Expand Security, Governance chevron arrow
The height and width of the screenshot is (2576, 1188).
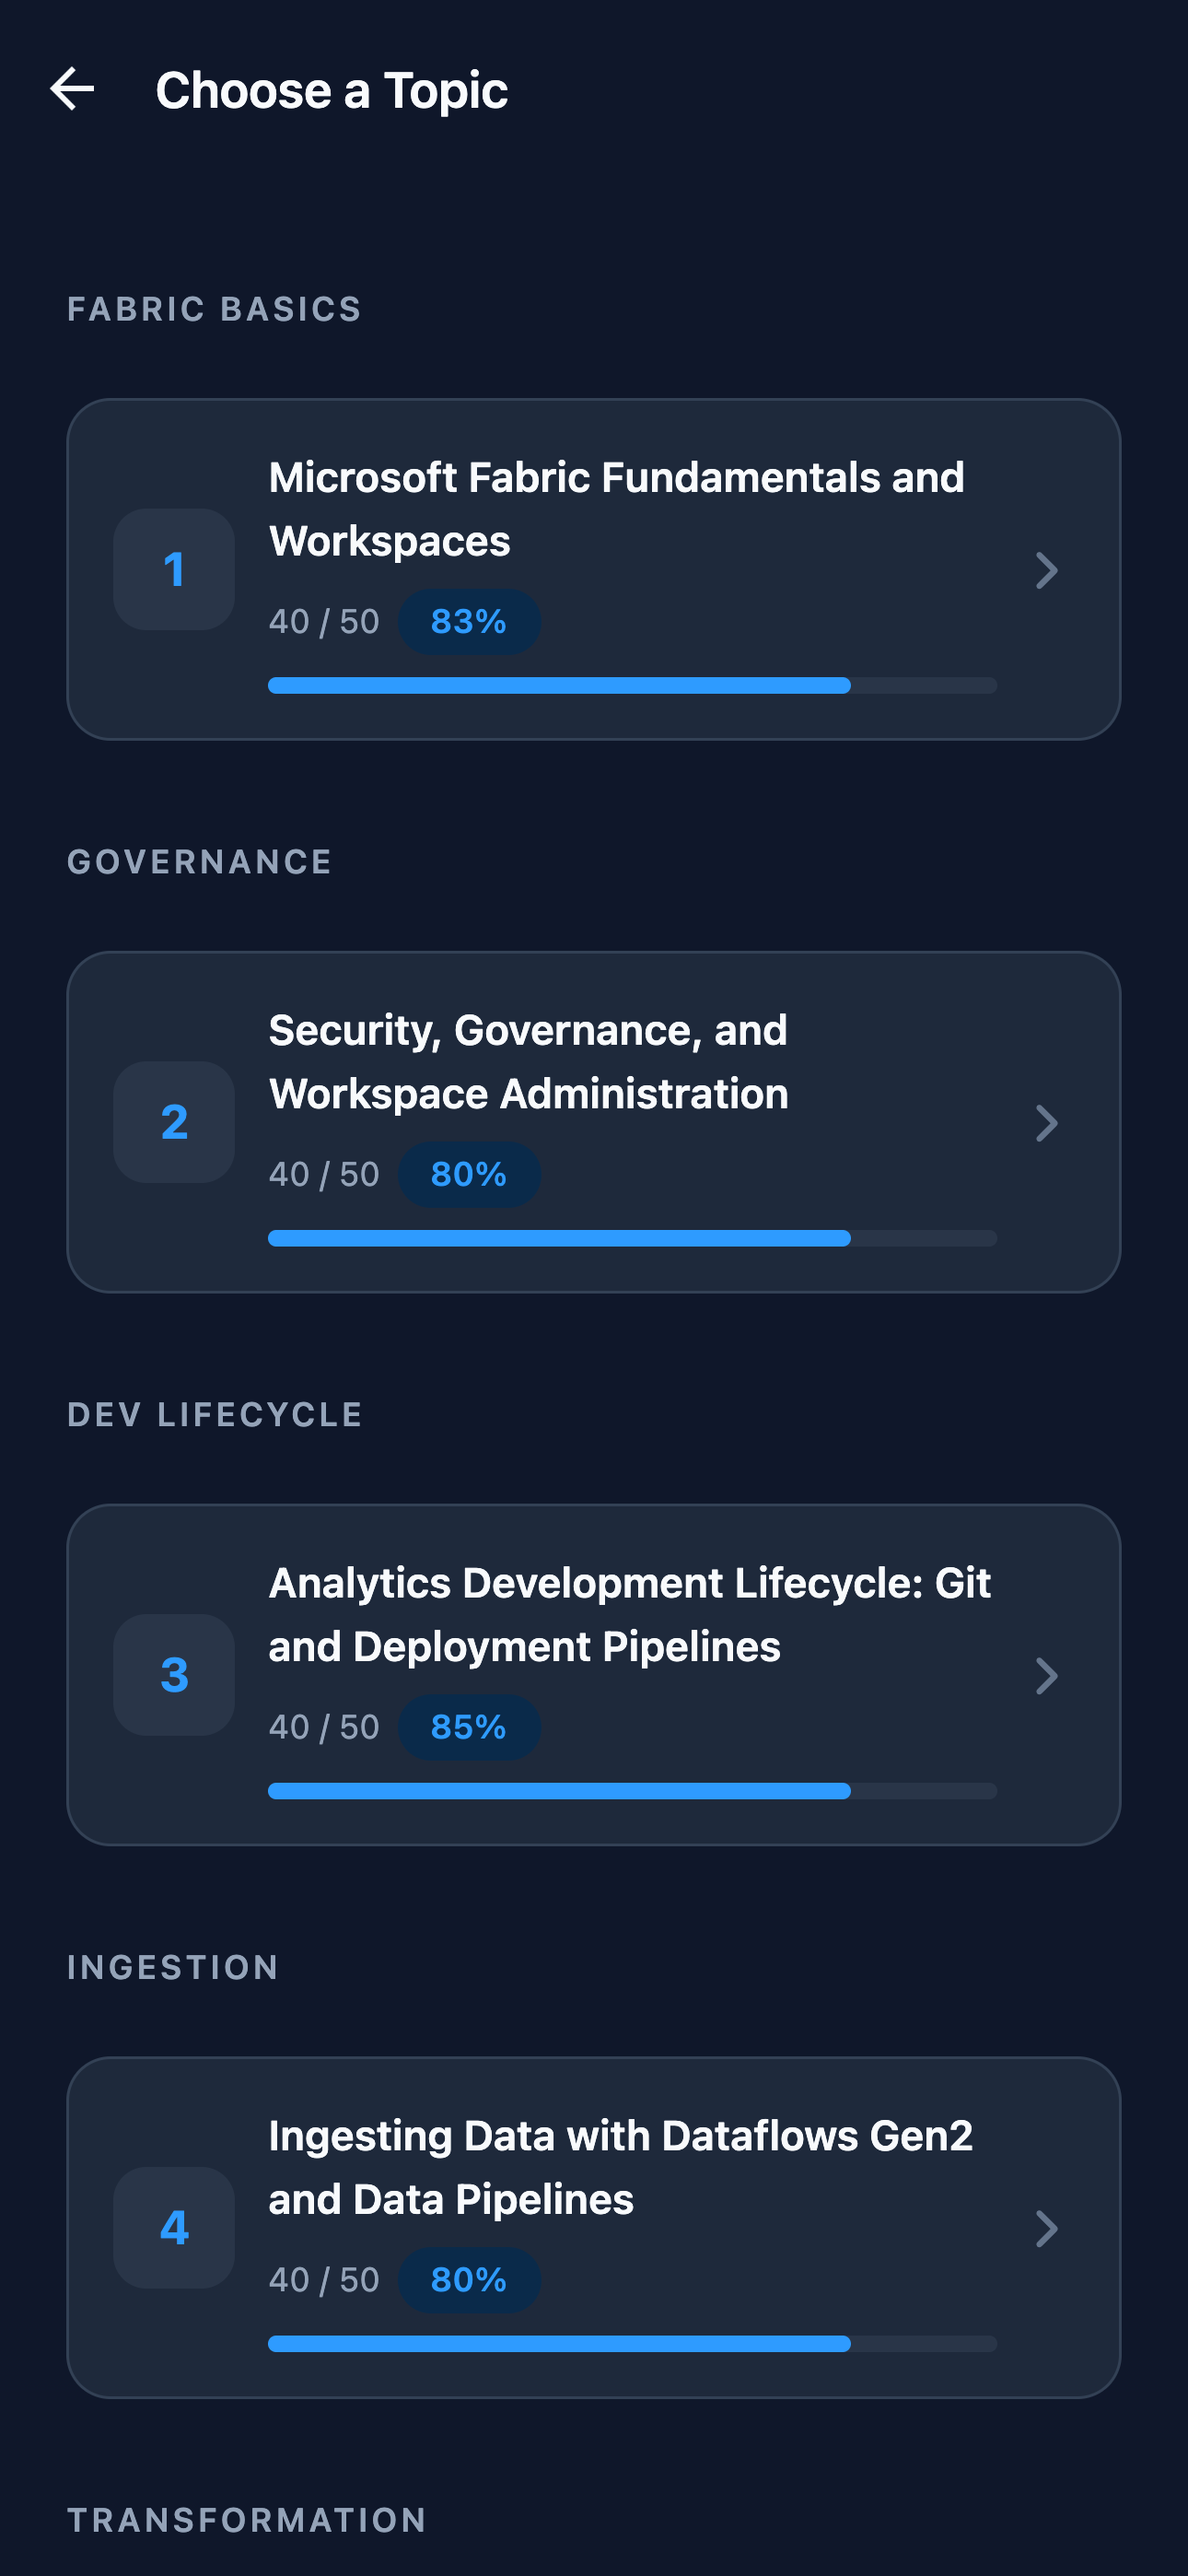click(x=1046, y=1123)
